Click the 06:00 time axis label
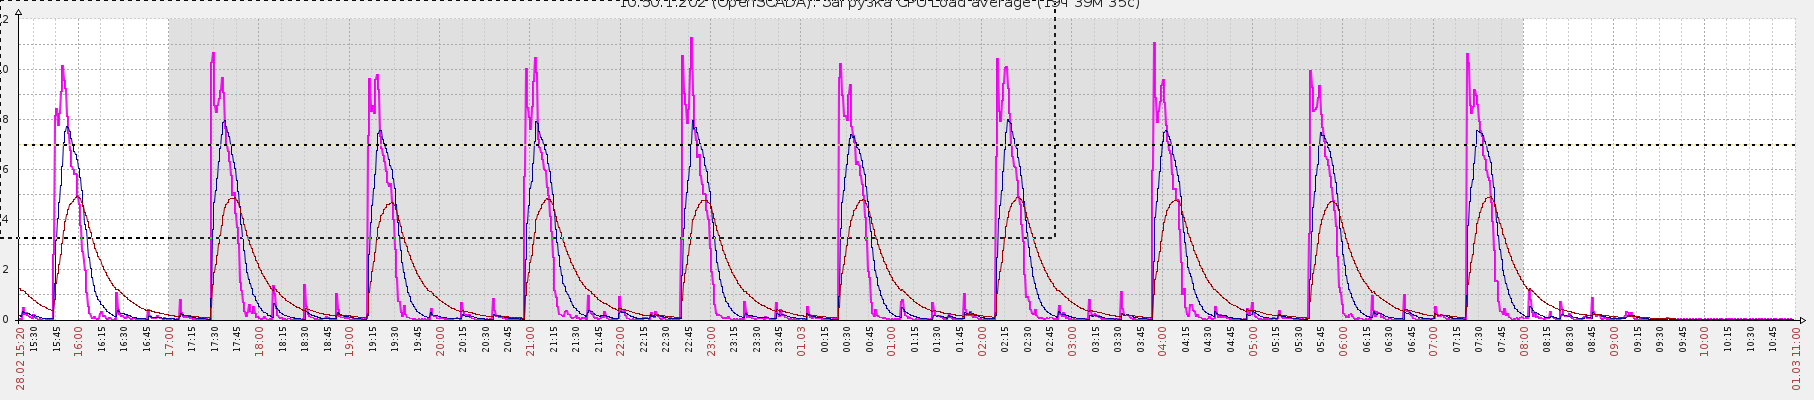Screen dimensions: 1814x400 (1343, 340)
